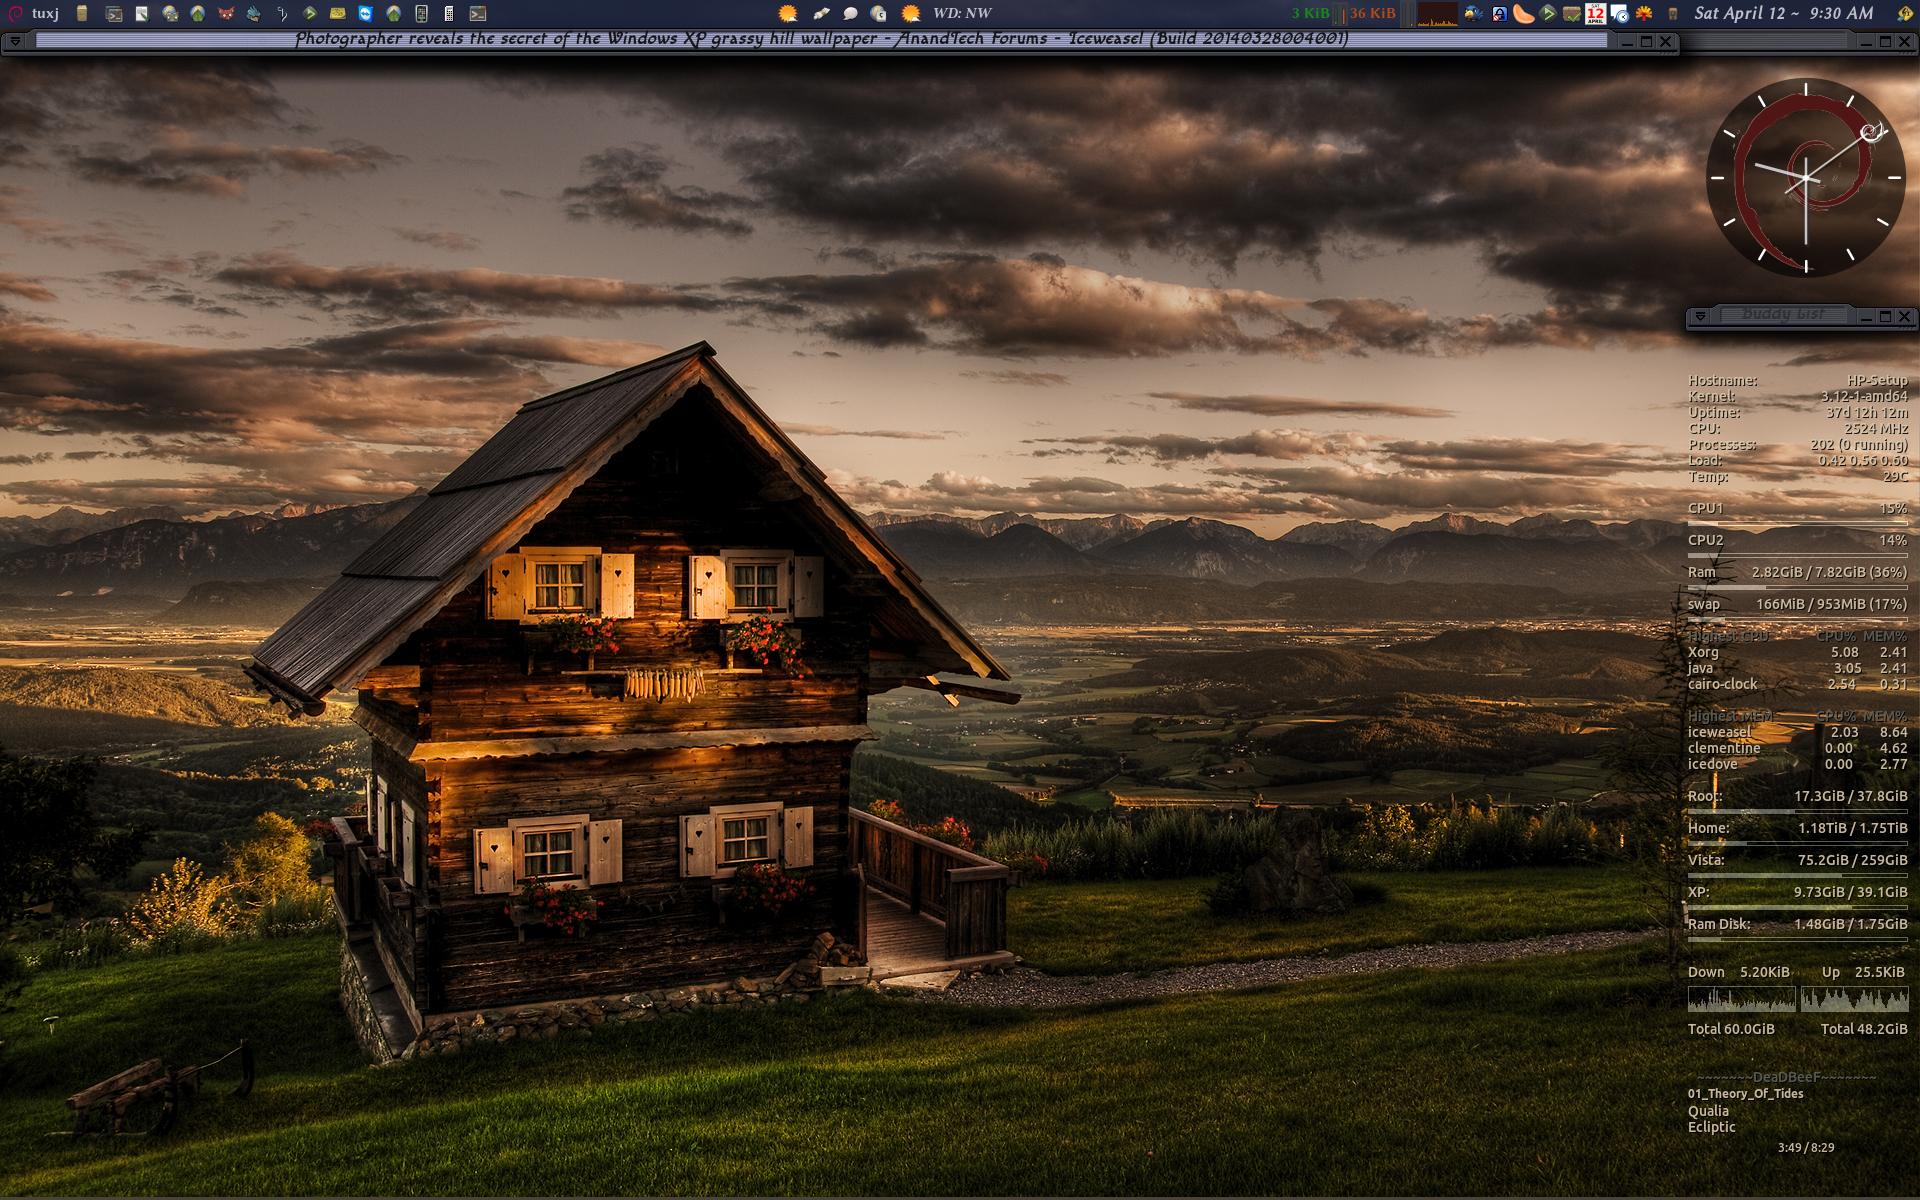Open the weather sun applet near WD: NW

click(x=911, y=13)
